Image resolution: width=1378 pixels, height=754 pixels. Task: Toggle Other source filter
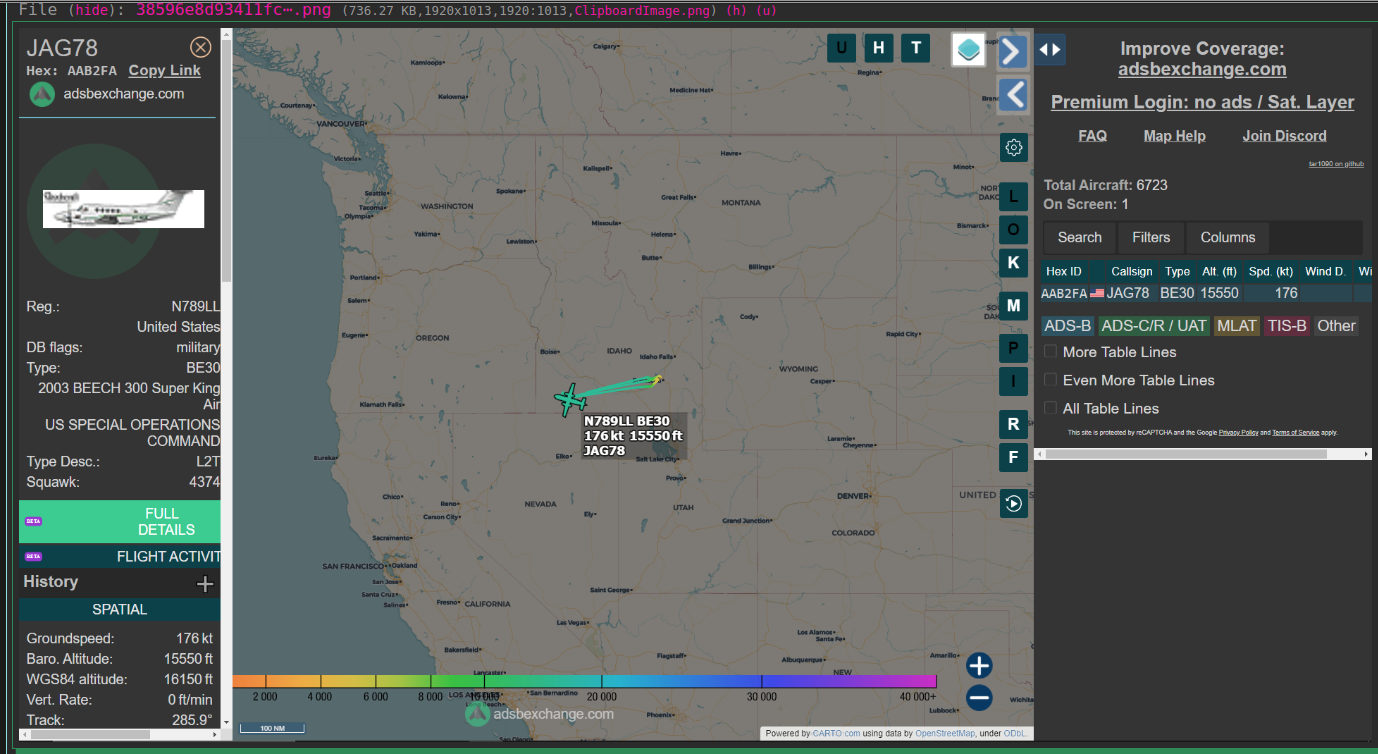(x=1336, y=326)
